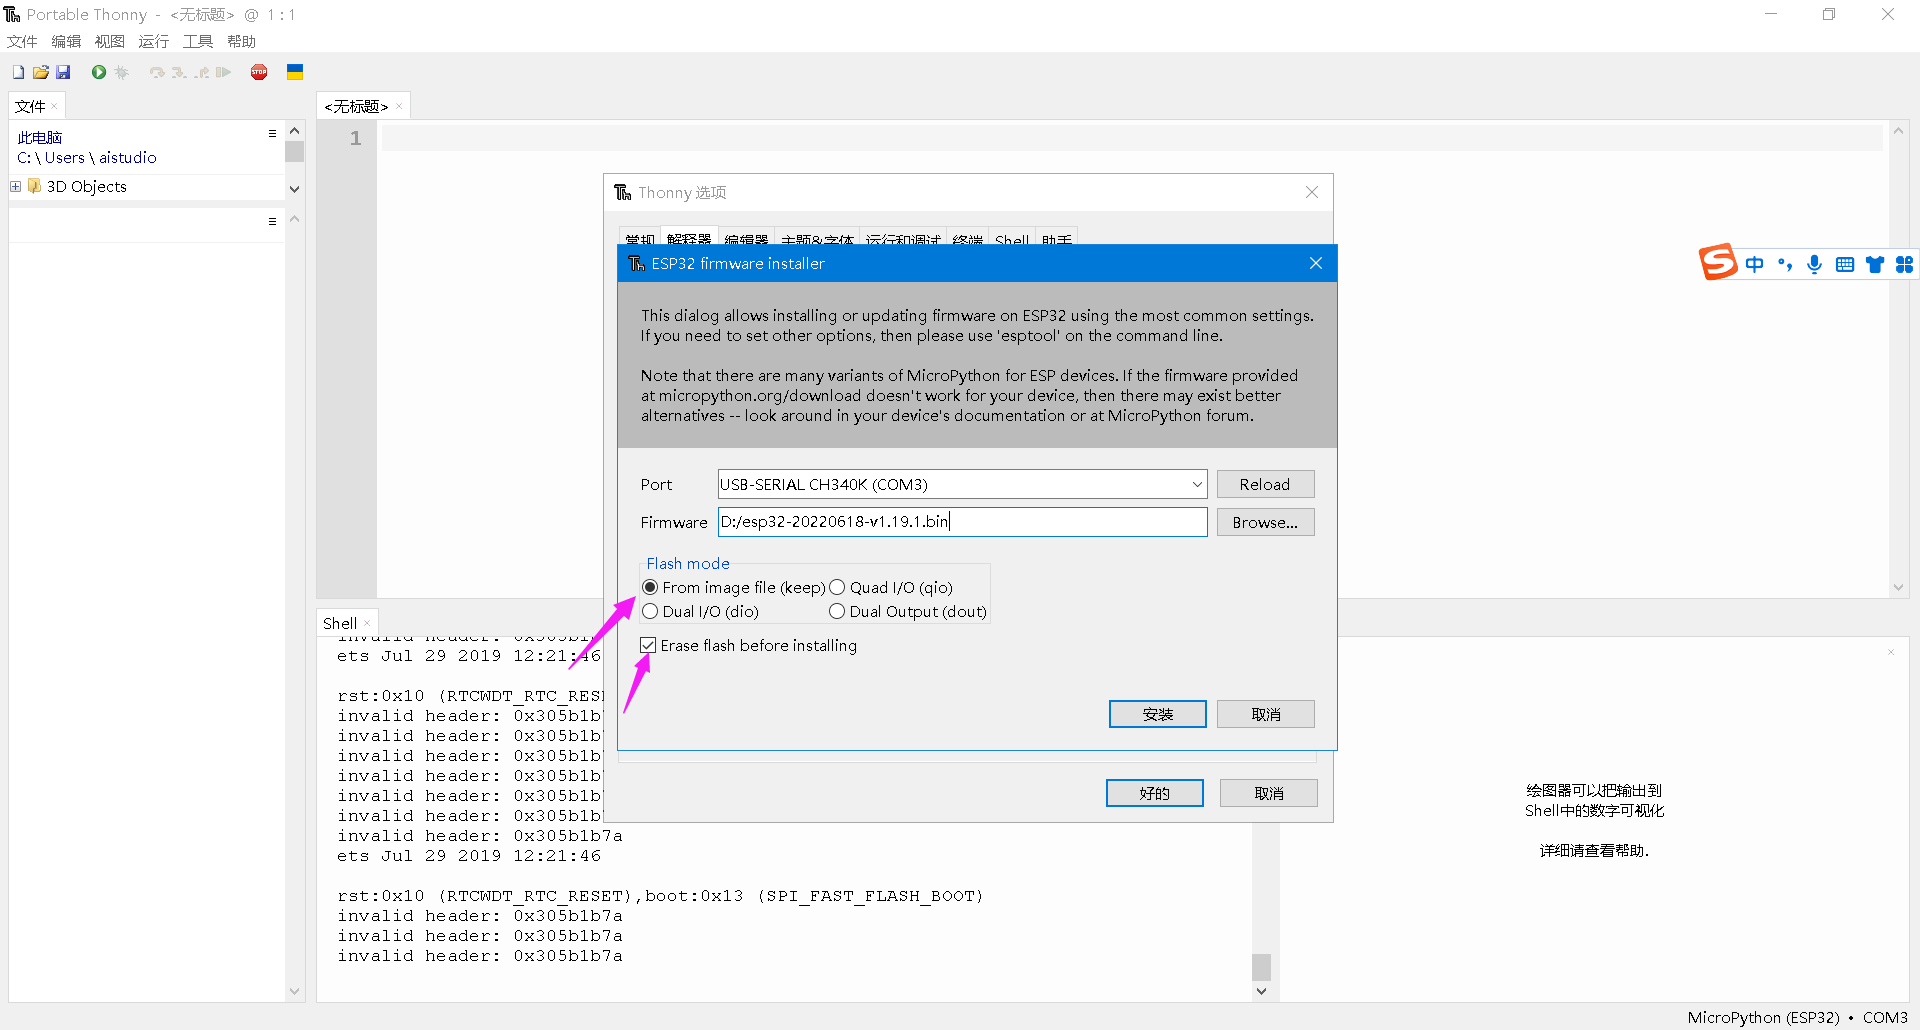Toggle 'Erase flash before installing' checkbox
The width and height of the screenshot is (1920, 1030).
tap(648, 645)
